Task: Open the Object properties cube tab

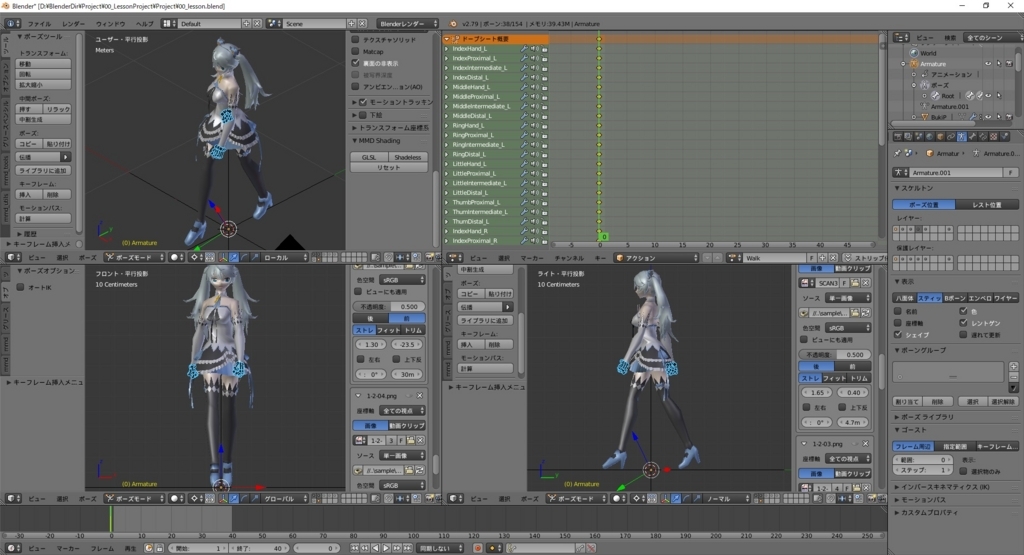Action: point(940,136)
